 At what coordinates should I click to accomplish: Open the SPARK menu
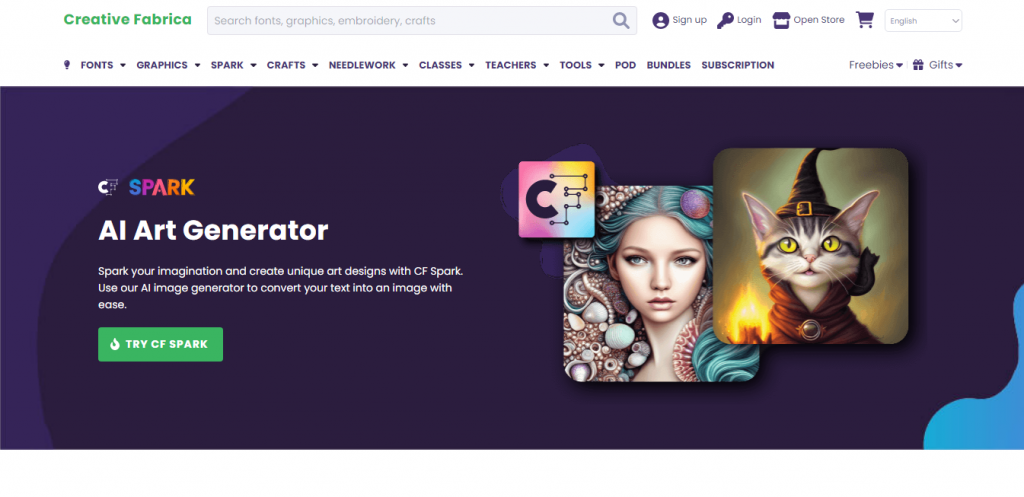point(227,65)
